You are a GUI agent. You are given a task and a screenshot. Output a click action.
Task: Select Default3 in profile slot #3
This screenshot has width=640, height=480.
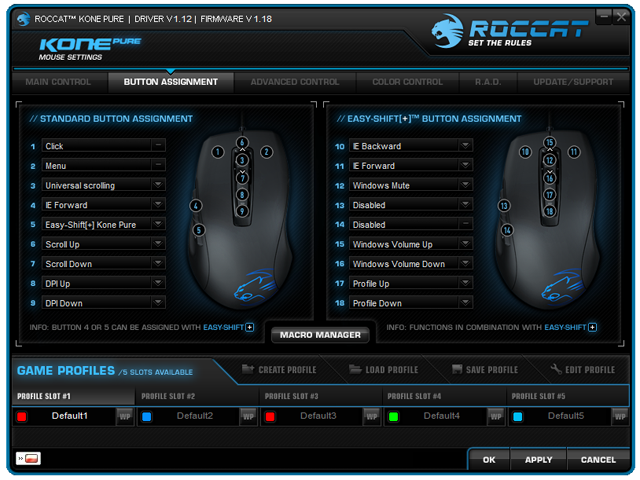point(318,416)
